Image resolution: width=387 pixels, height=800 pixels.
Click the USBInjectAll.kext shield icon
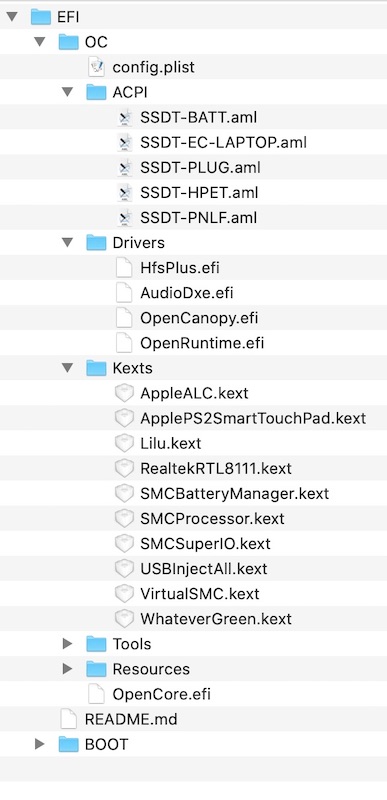tap(124, 568)
